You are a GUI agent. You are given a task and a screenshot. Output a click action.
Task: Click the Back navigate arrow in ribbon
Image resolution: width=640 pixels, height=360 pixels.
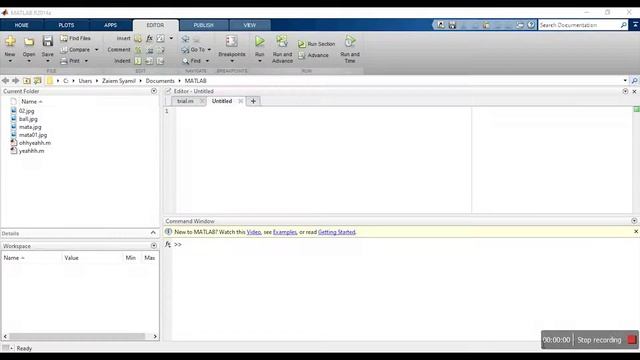[185, 38]
